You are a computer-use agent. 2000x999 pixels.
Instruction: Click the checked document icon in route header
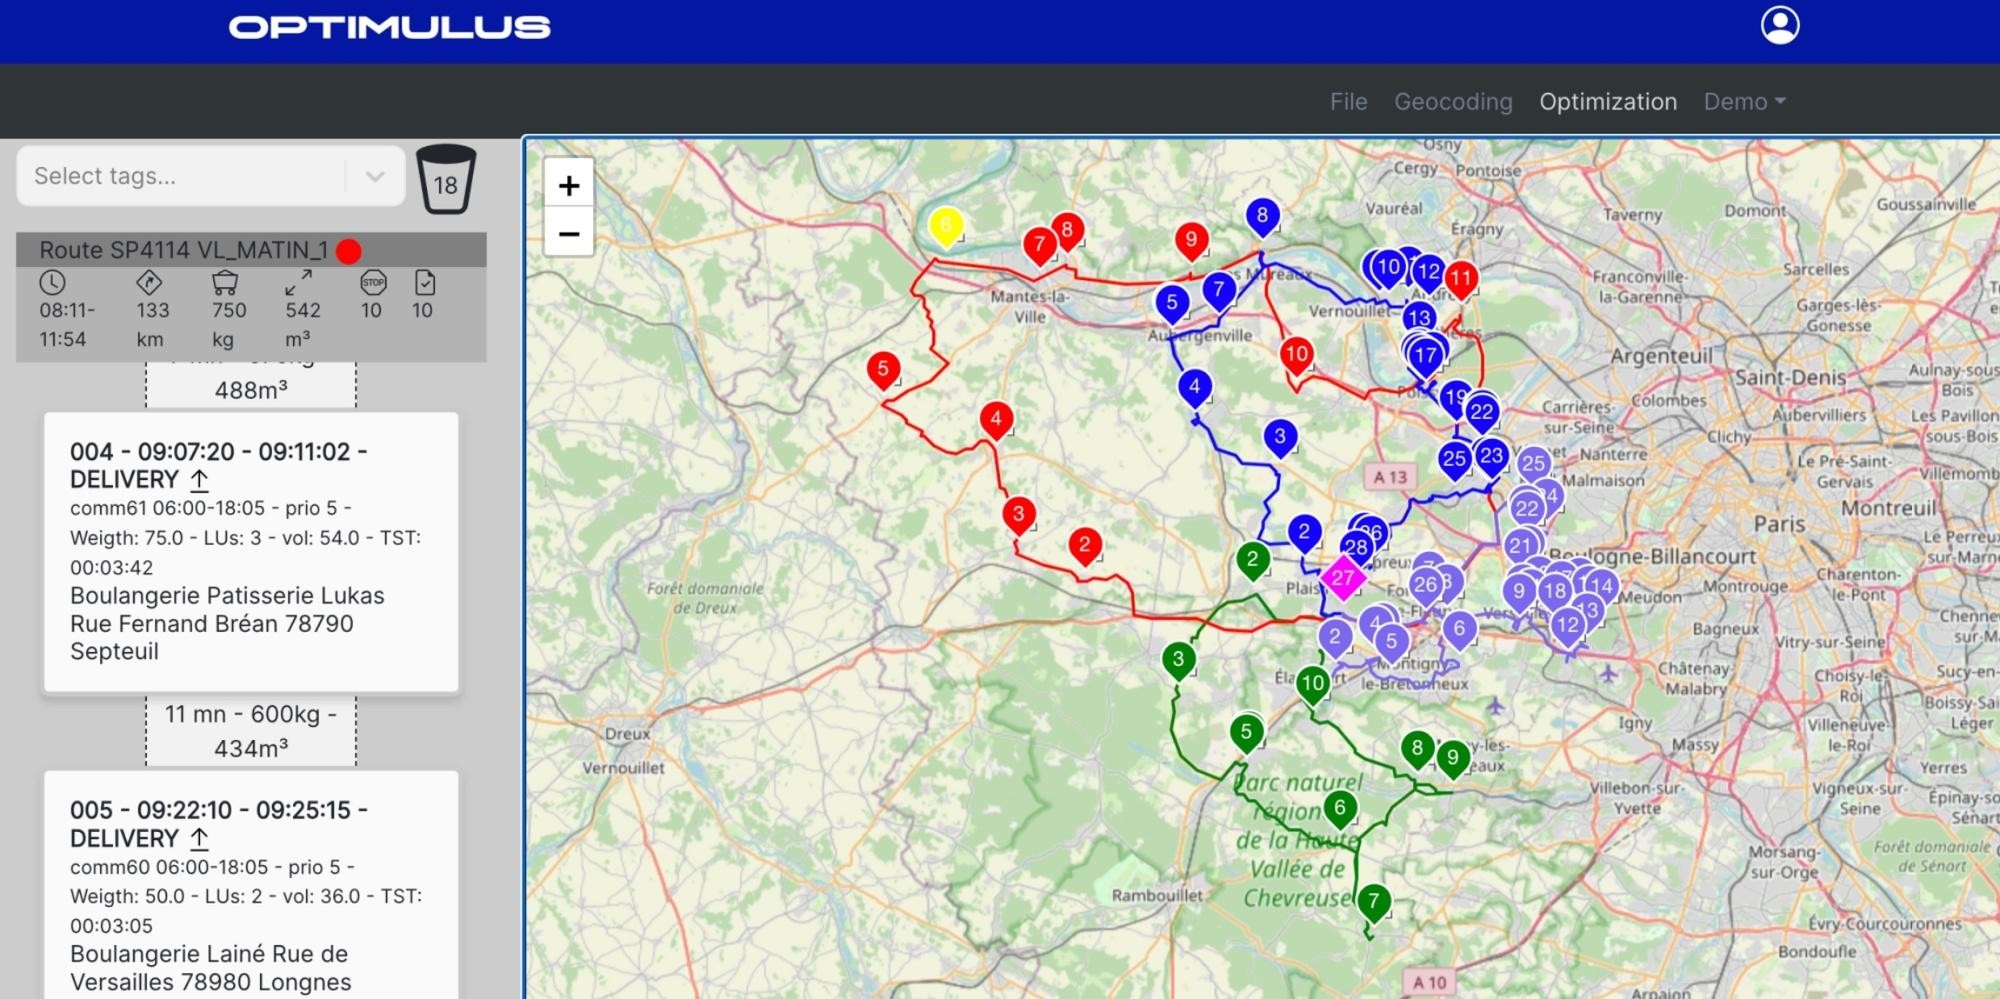click(424, 283)
